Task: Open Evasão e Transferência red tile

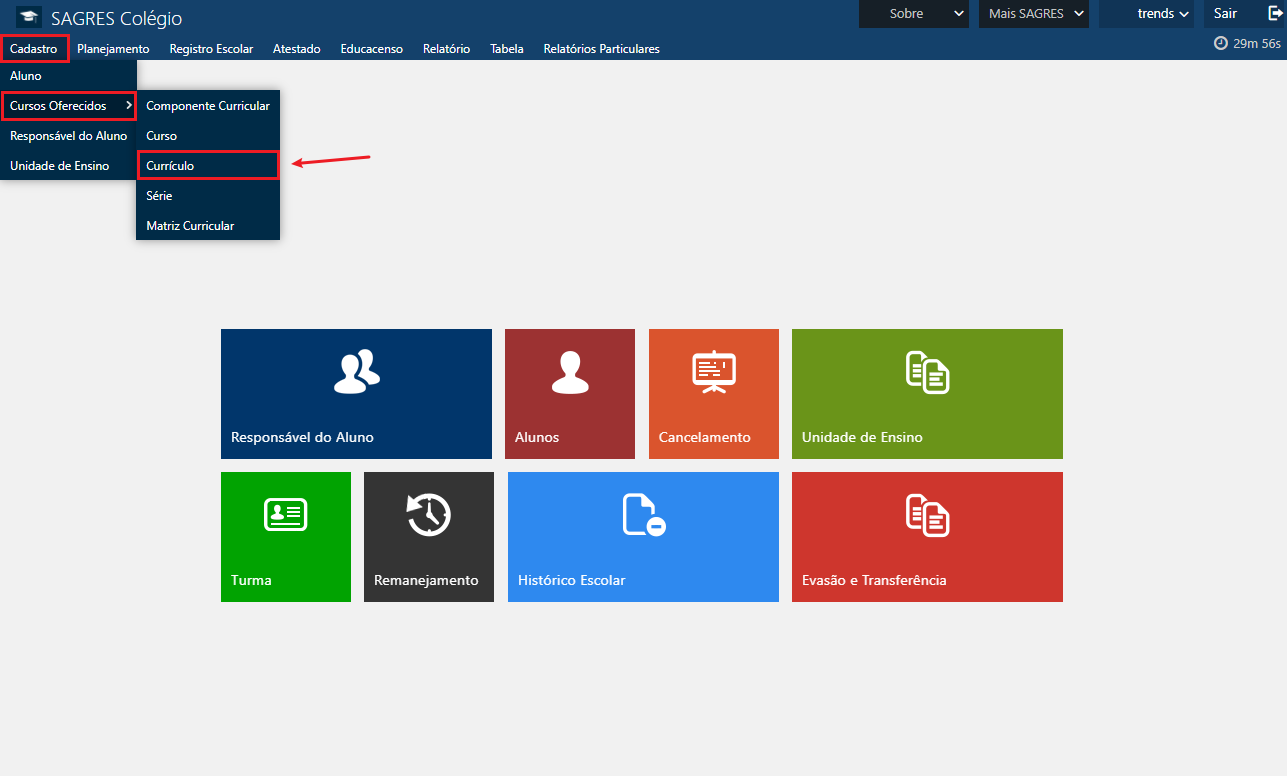Action: pos(927,537)
